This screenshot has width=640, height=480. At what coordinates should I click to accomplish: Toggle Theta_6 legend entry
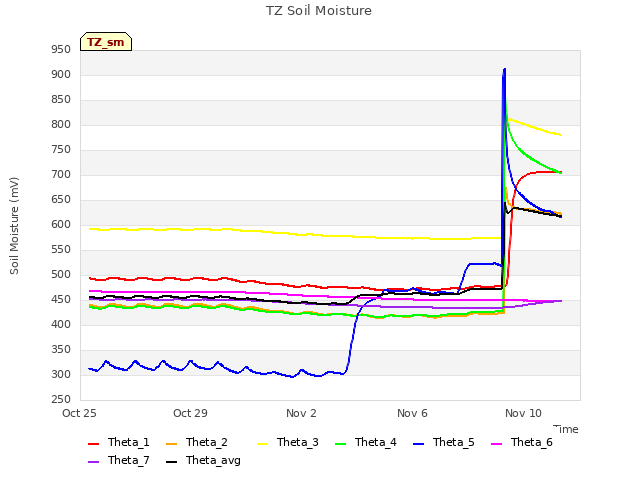coord(522,442)
